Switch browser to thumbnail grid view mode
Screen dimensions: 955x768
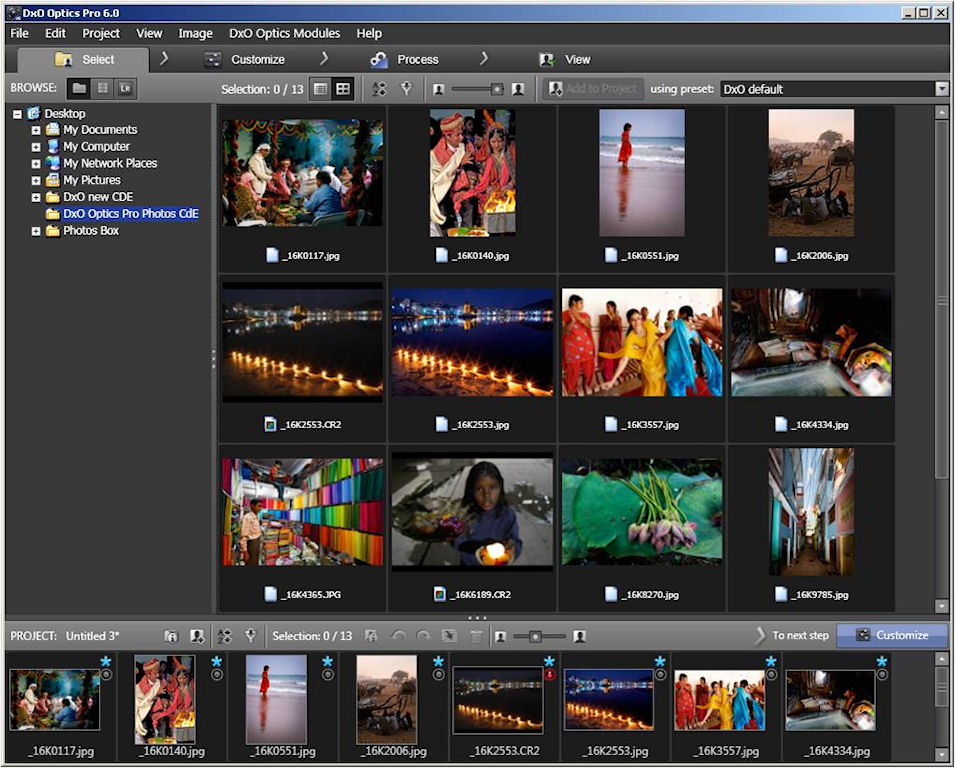tap(343, 89)
